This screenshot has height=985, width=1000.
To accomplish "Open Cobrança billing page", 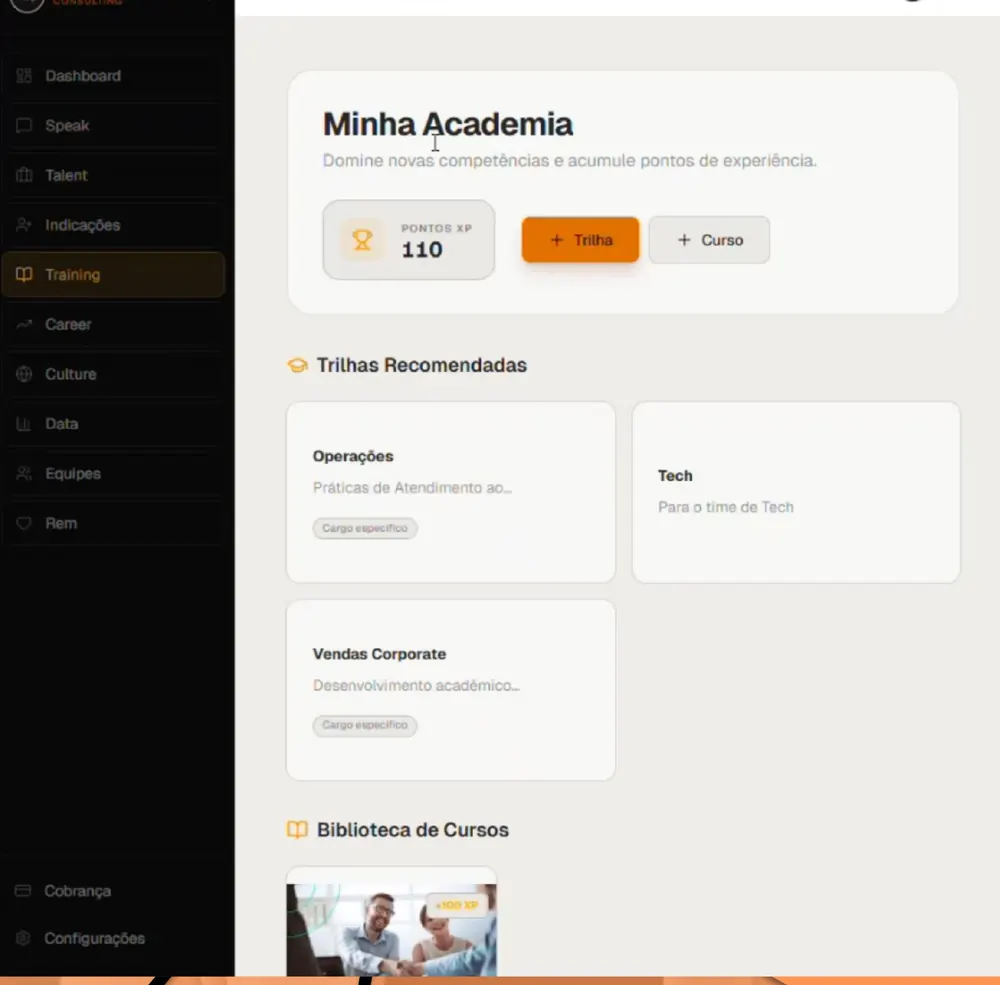I will pos(114,891).
